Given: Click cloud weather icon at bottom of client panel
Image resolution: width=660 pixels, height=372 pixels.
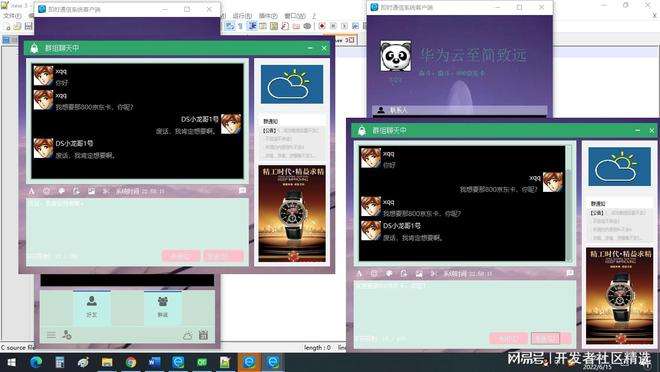Looking at the screenshot, I should tap(188, 335).
